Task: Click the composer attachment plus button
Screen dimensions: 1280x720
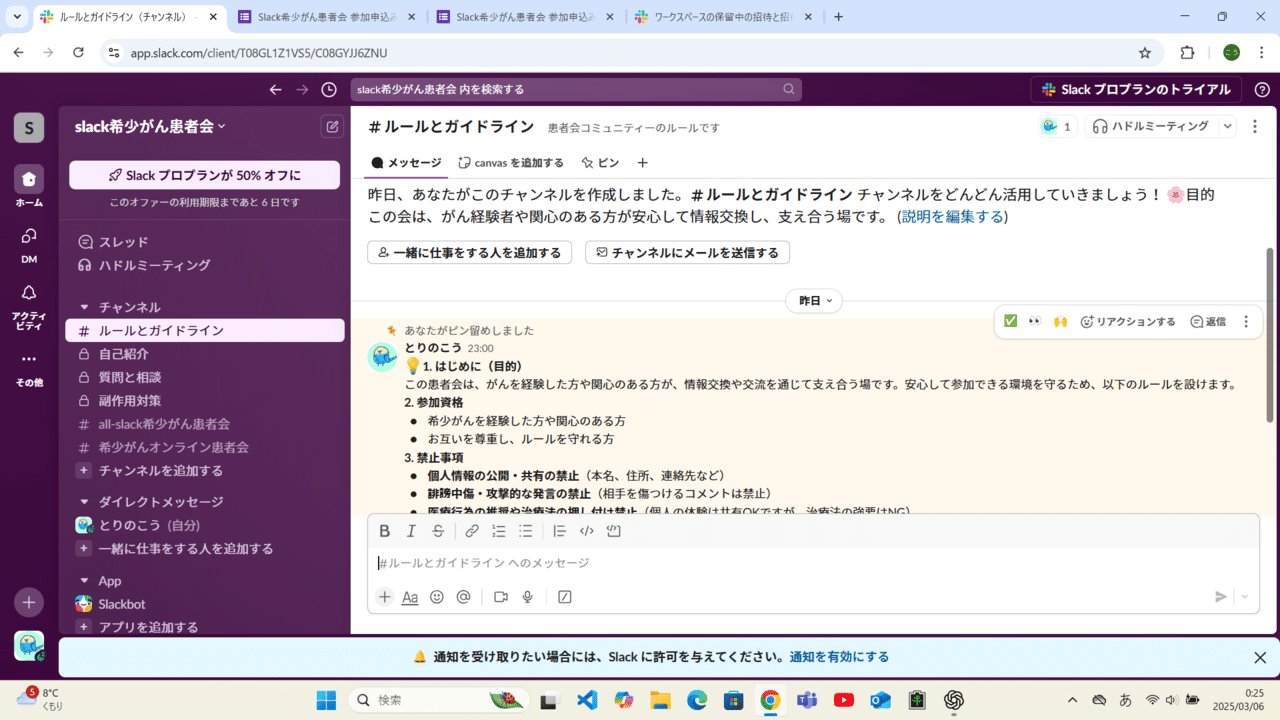Action: 385,597
